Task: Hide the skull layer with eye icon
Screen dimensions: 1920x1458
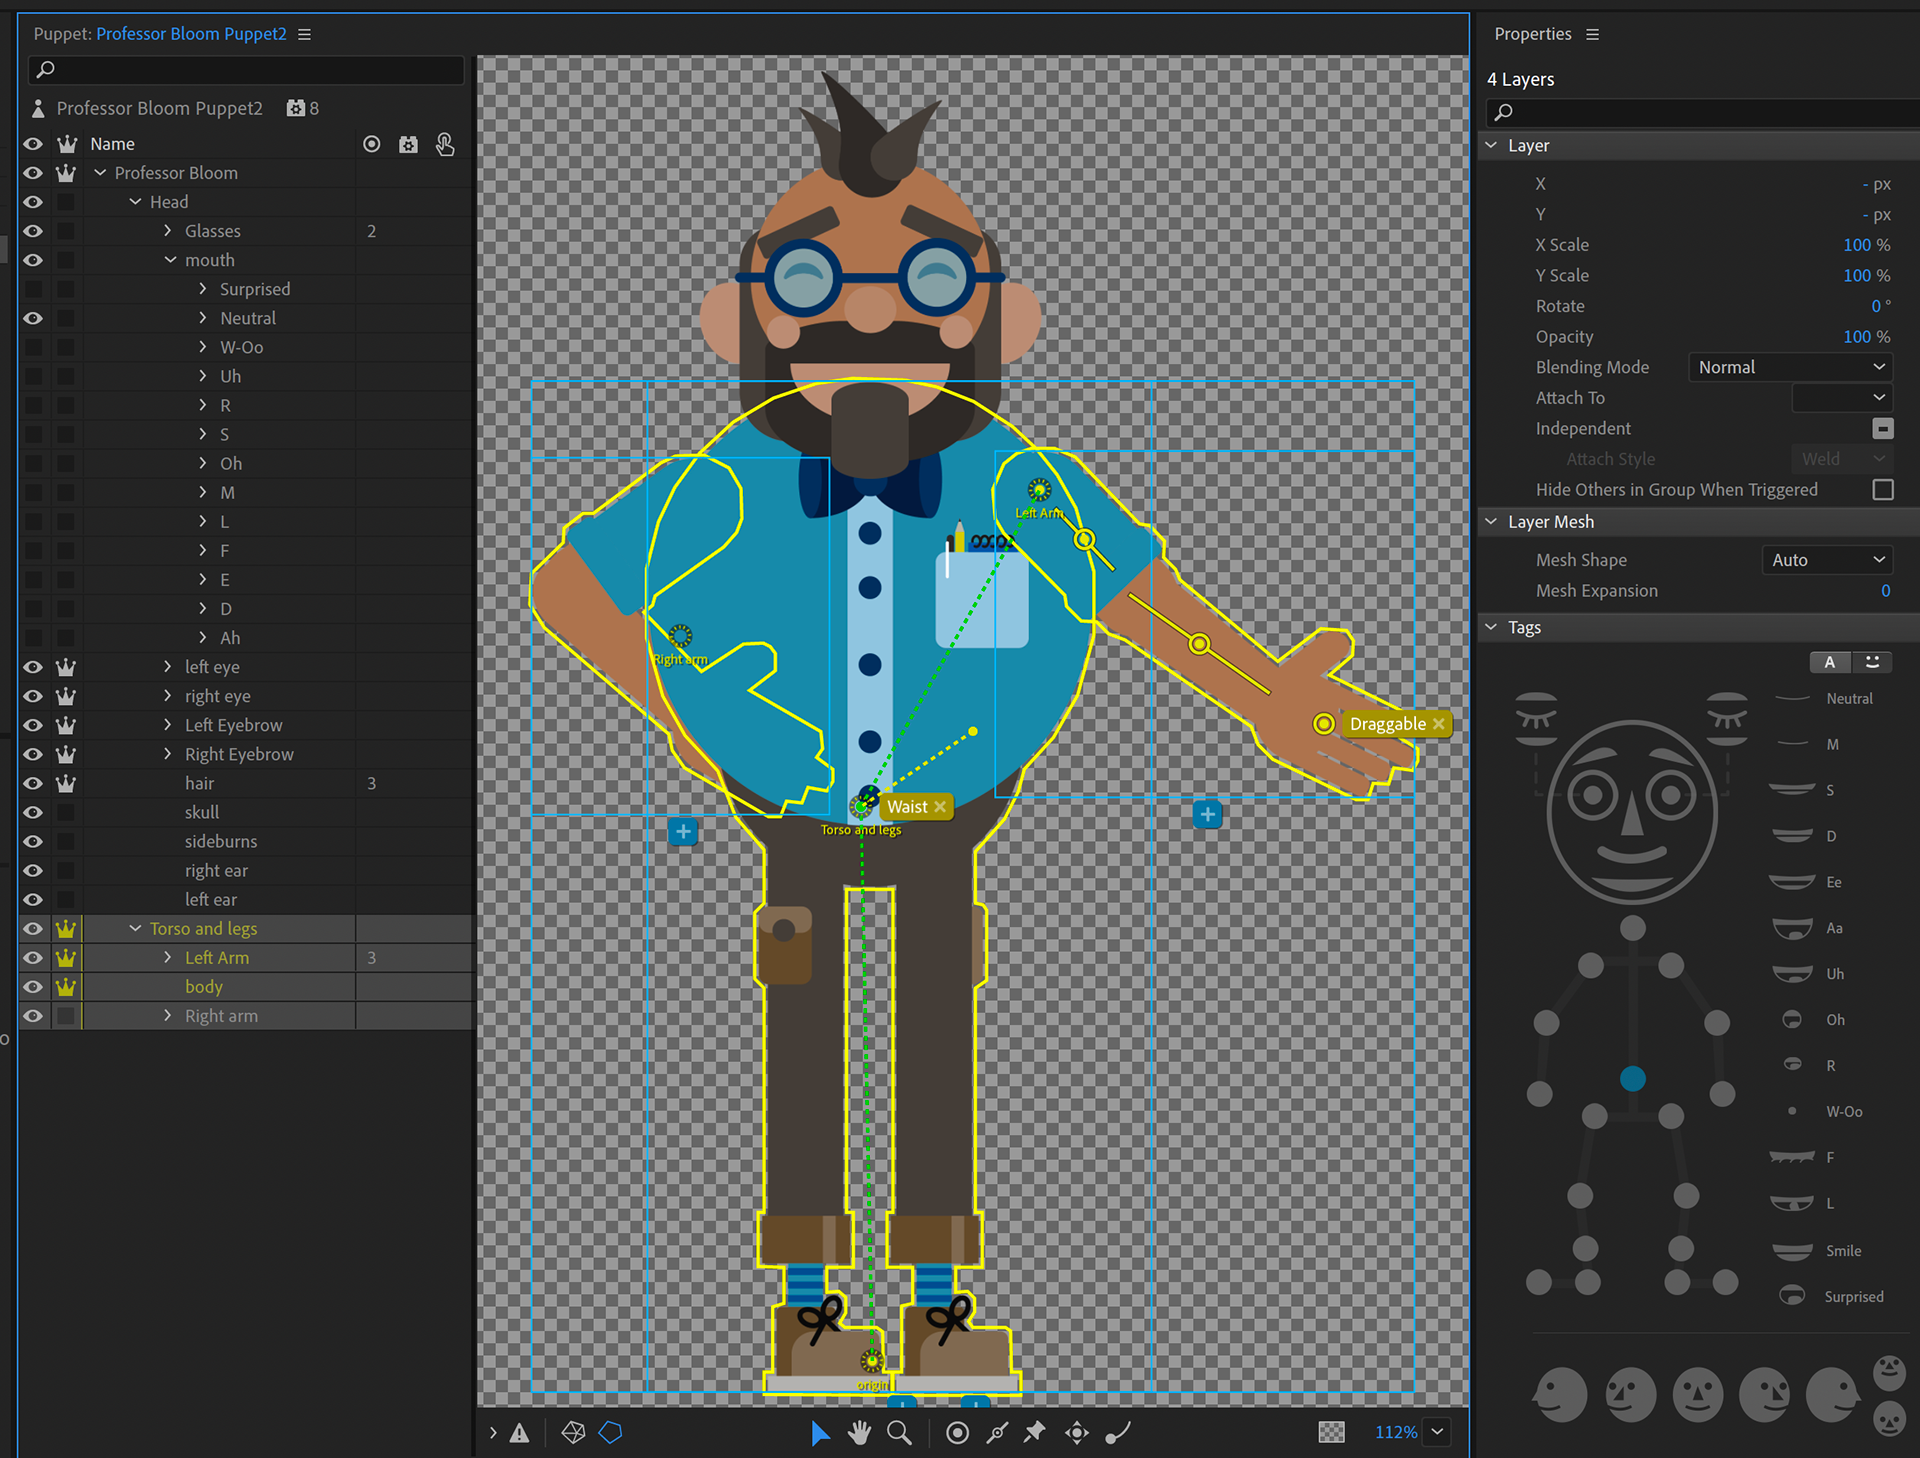Action: pyautogui.click(x=33, y=813)
